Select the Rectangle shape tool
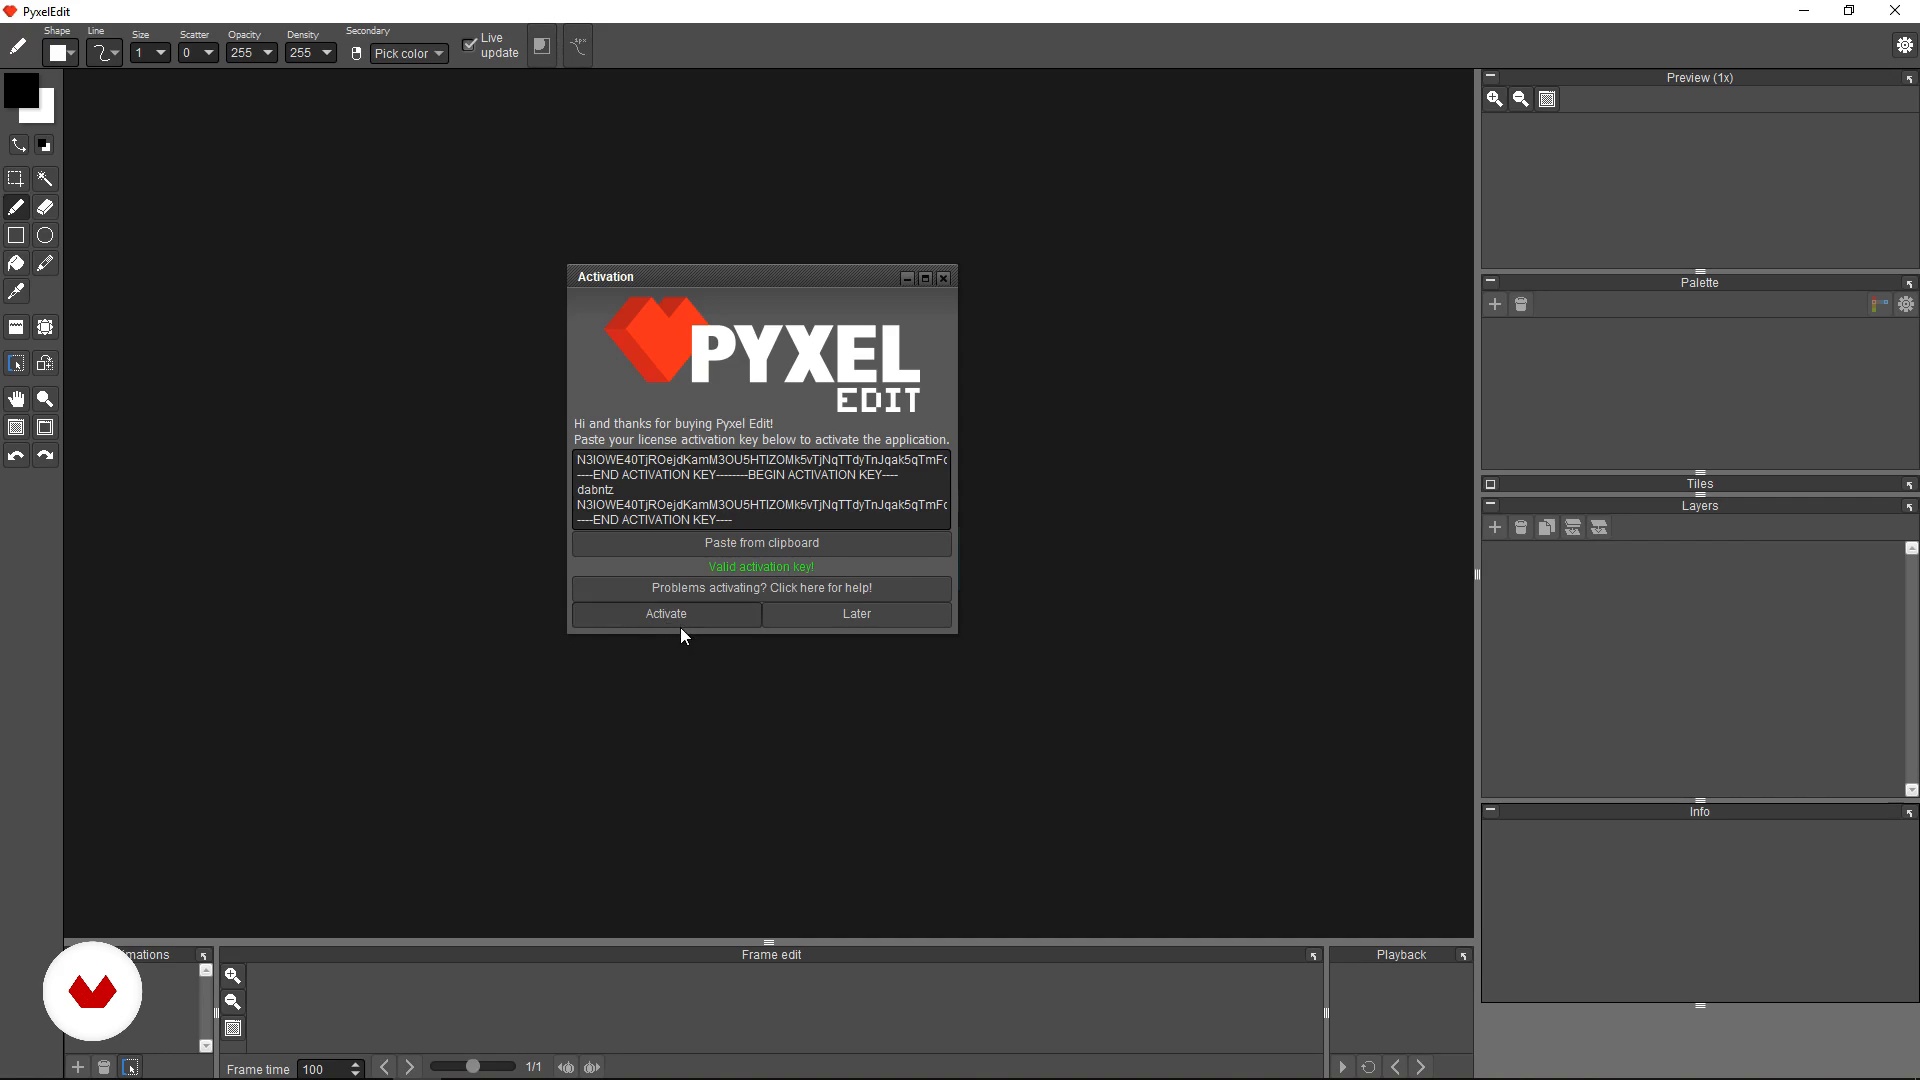1920x1080 pixels. coord(16,235)
